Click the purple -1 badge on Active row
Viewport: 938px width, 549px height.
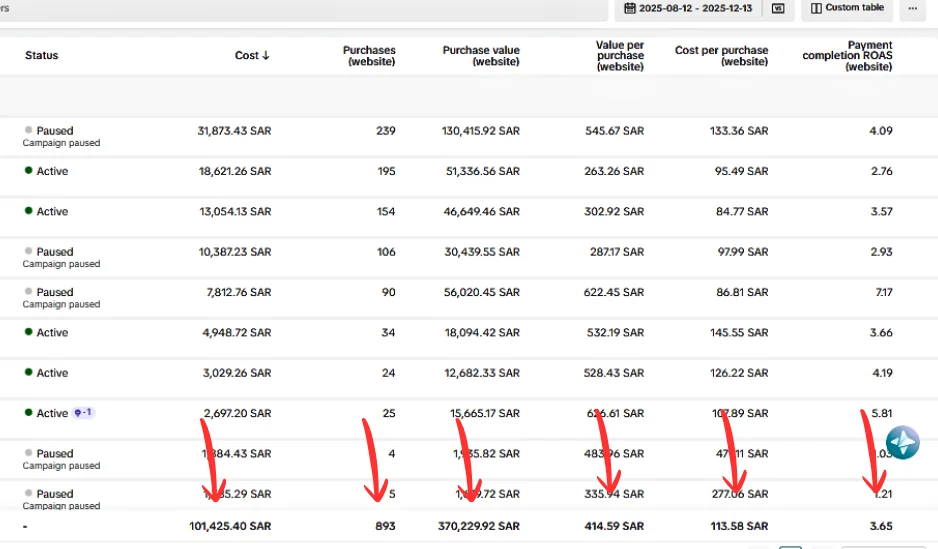pyautogui.click(x=83, y=413)
